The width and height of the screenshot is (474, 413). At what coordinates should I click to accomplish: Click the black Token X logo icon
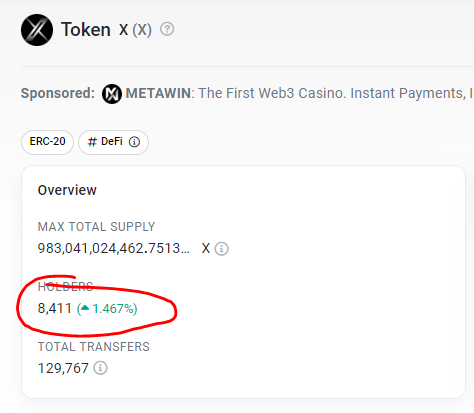(37, 30)
